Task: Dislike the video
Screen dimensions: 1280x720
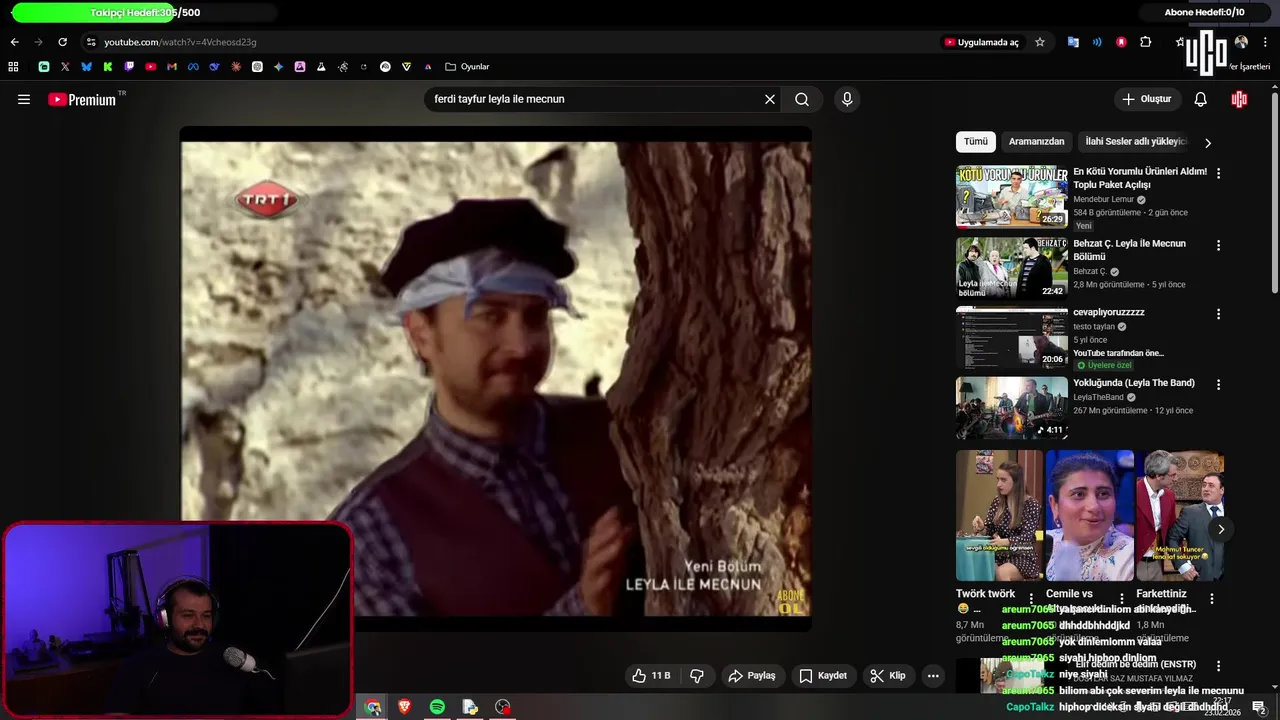Action: point(697,676)
